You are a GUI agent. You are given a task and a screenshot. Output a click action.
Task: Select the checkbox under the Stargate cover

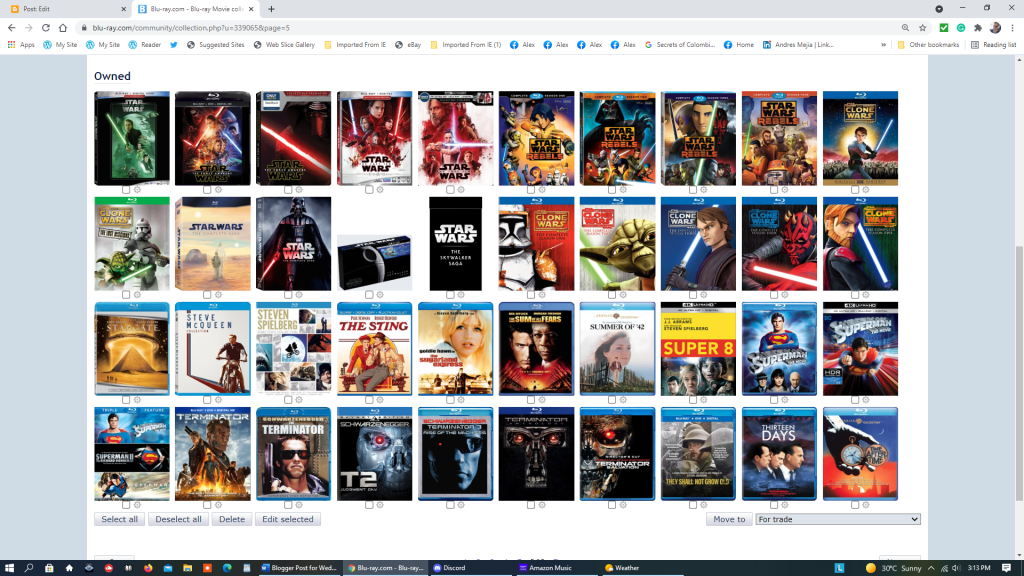126,400
